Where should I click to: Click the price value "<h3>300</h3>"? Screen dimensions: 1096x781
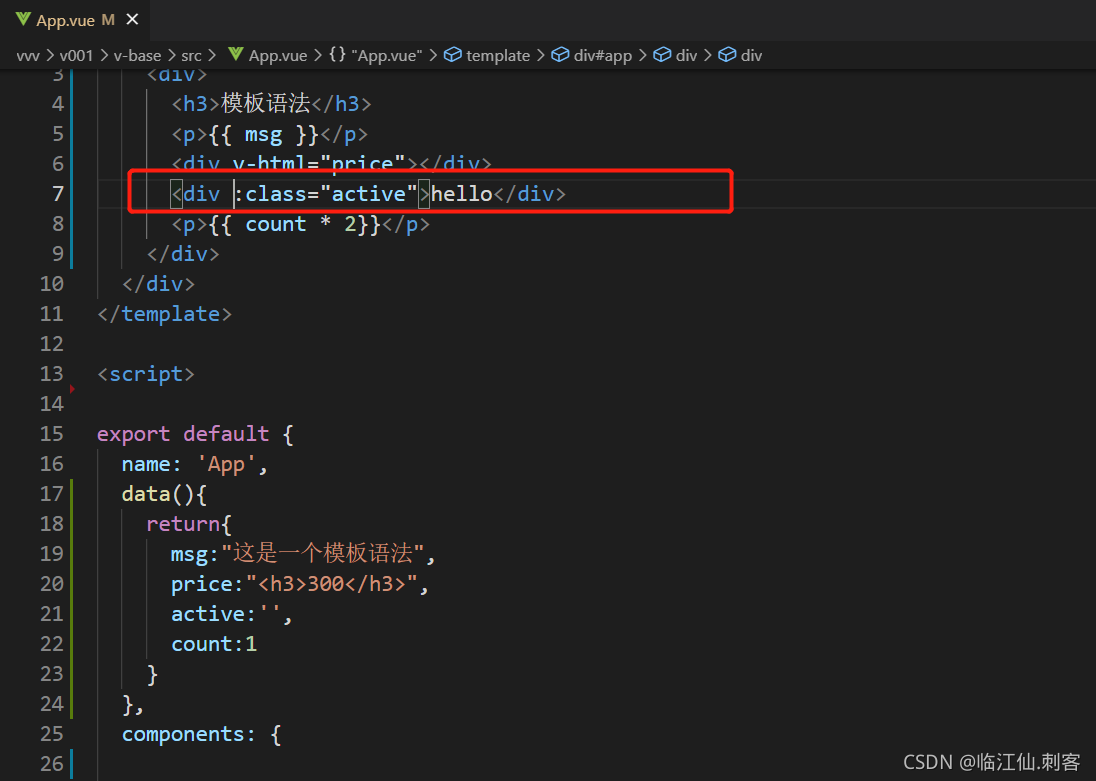click(332, 584)
